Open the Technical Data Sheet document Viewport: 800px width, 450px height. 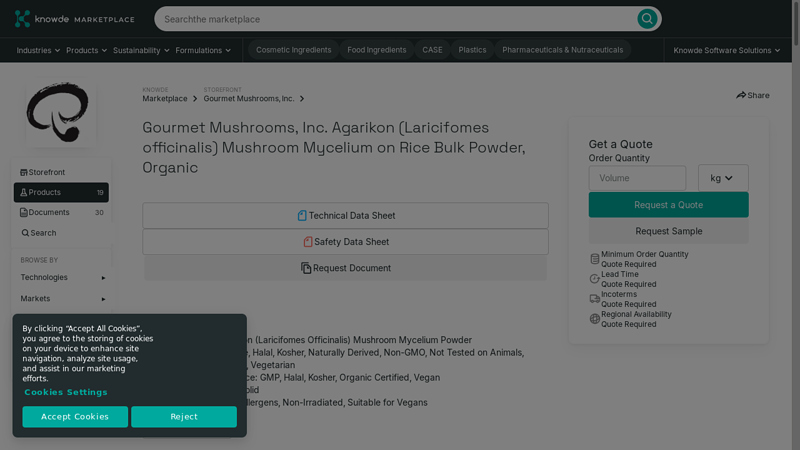click(x=345, y=215)
